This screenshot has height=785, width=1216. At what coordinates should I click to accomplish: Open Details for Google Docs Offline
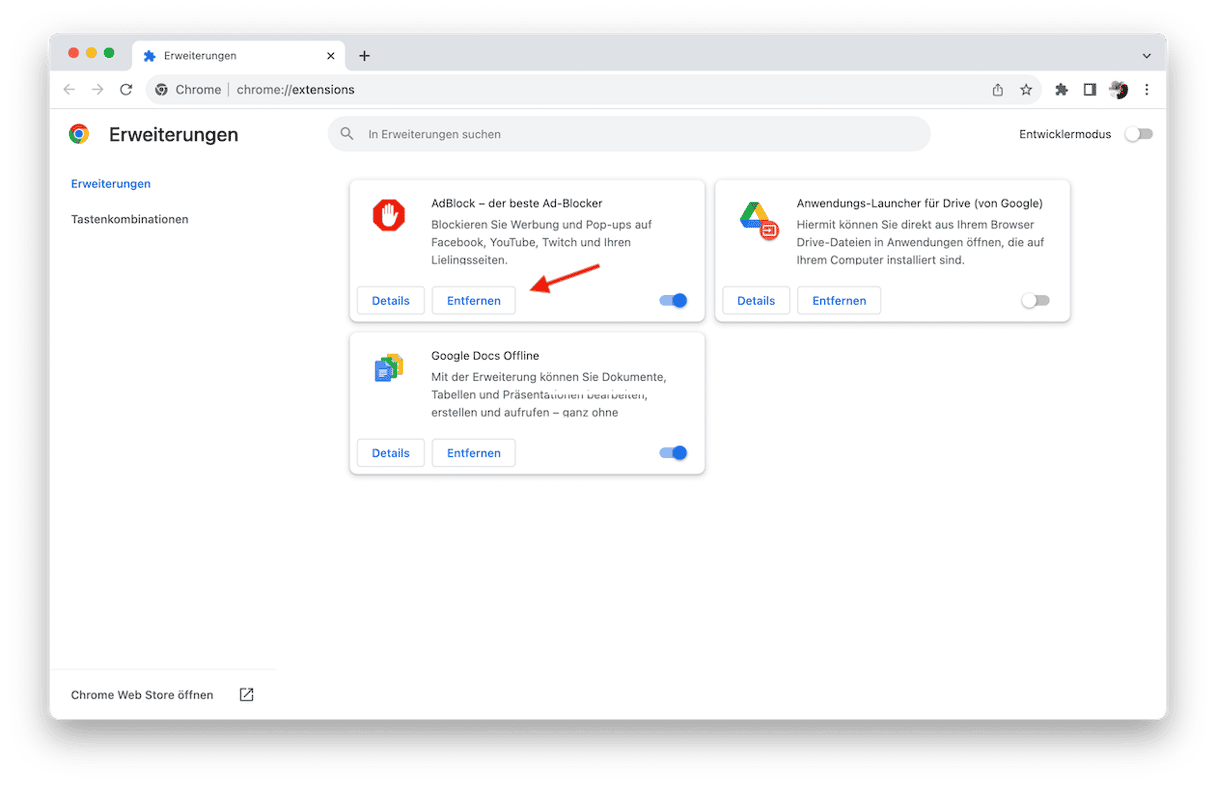tap(391, 453)
